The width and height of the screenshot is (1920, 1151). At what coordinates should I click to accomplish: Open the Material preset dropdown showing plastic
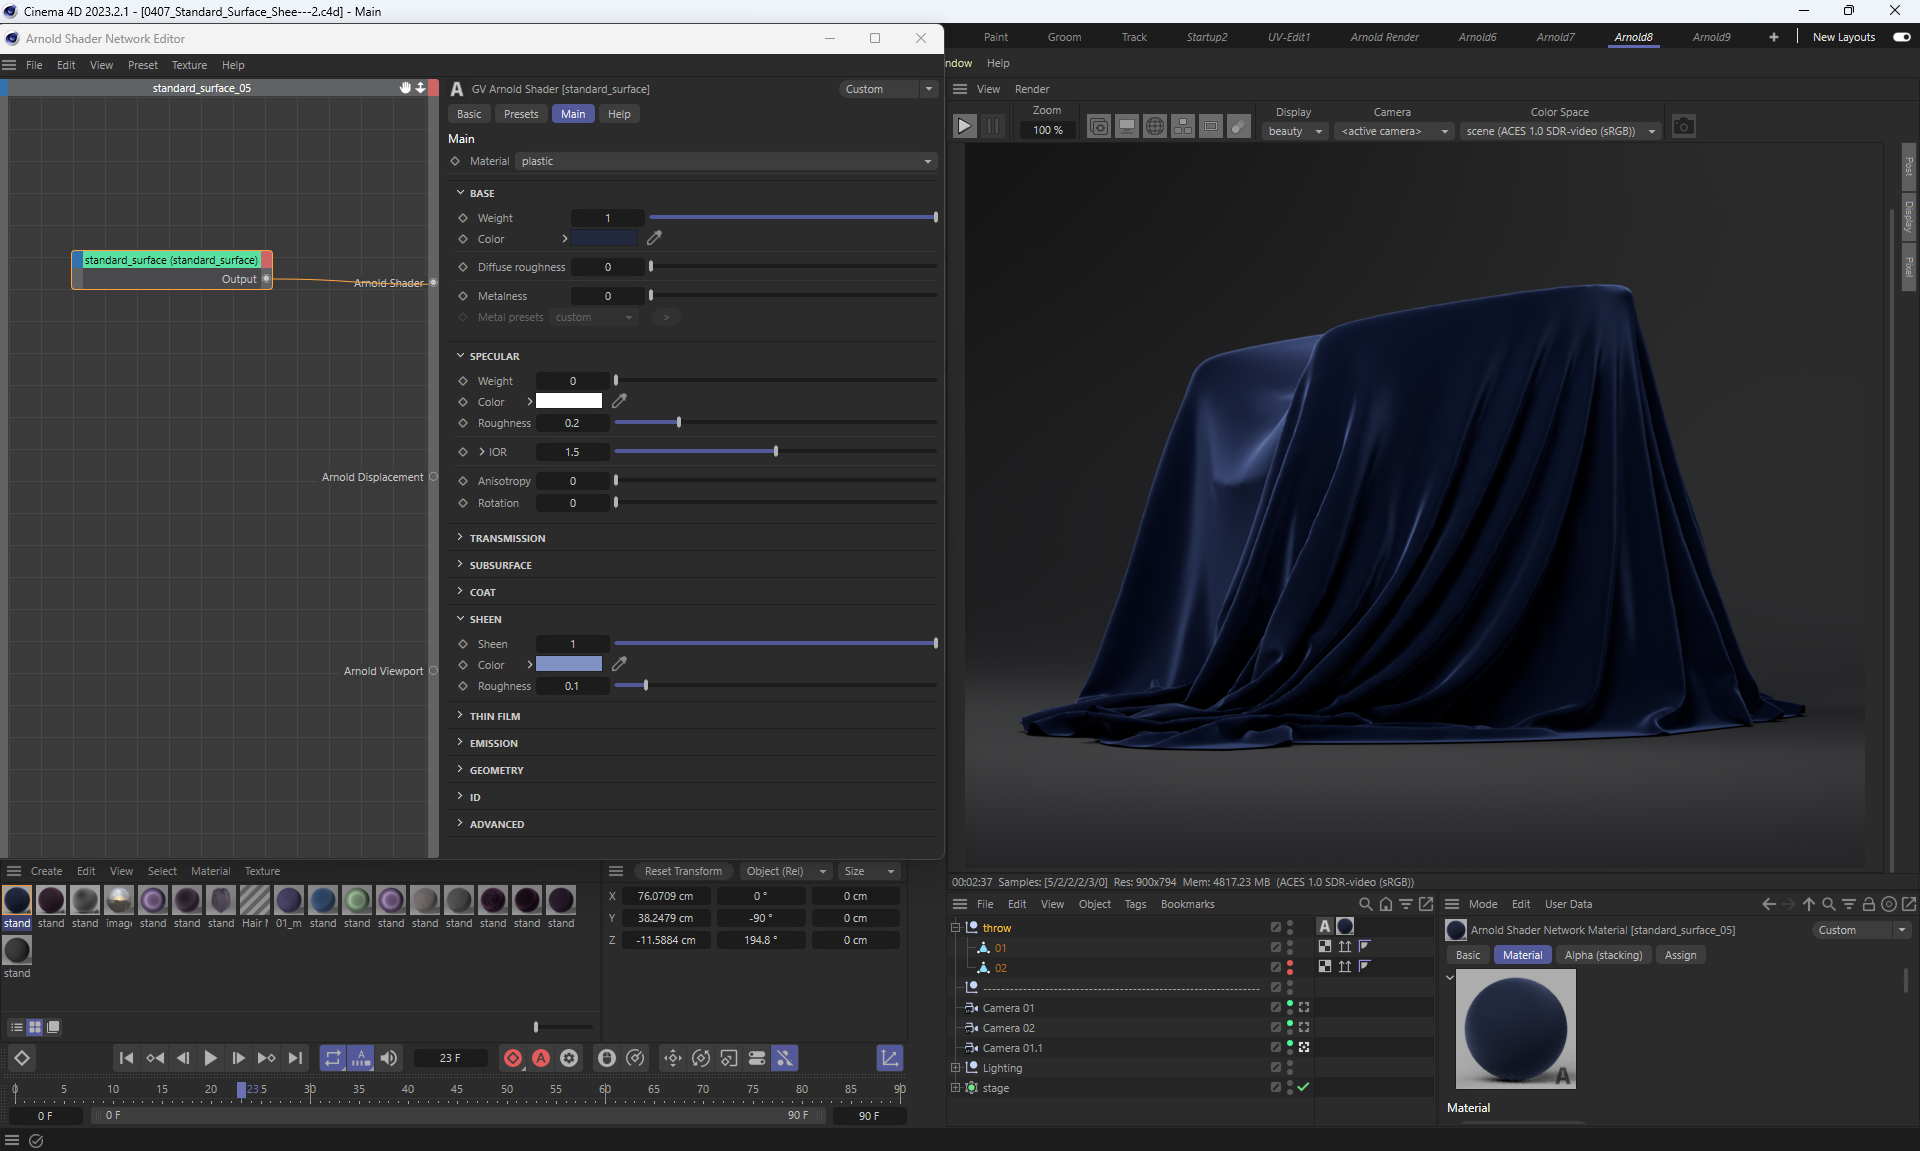[x=727, y=161]
